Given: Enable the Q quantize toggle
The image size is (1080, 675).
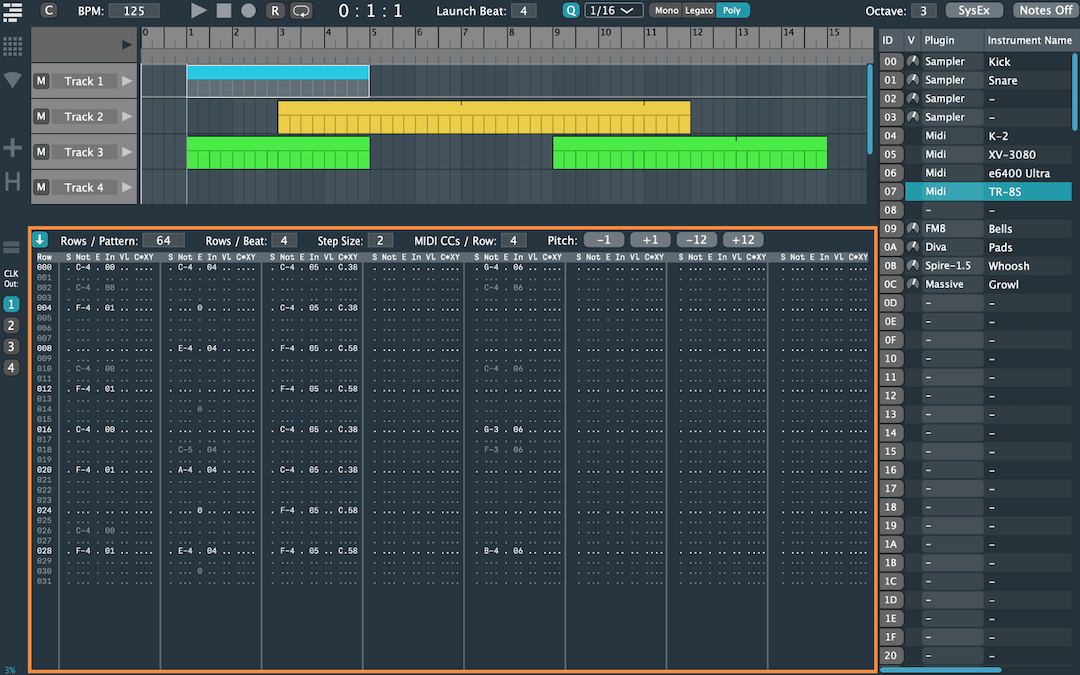Looking at the screenshot, I should click(571, 10).
